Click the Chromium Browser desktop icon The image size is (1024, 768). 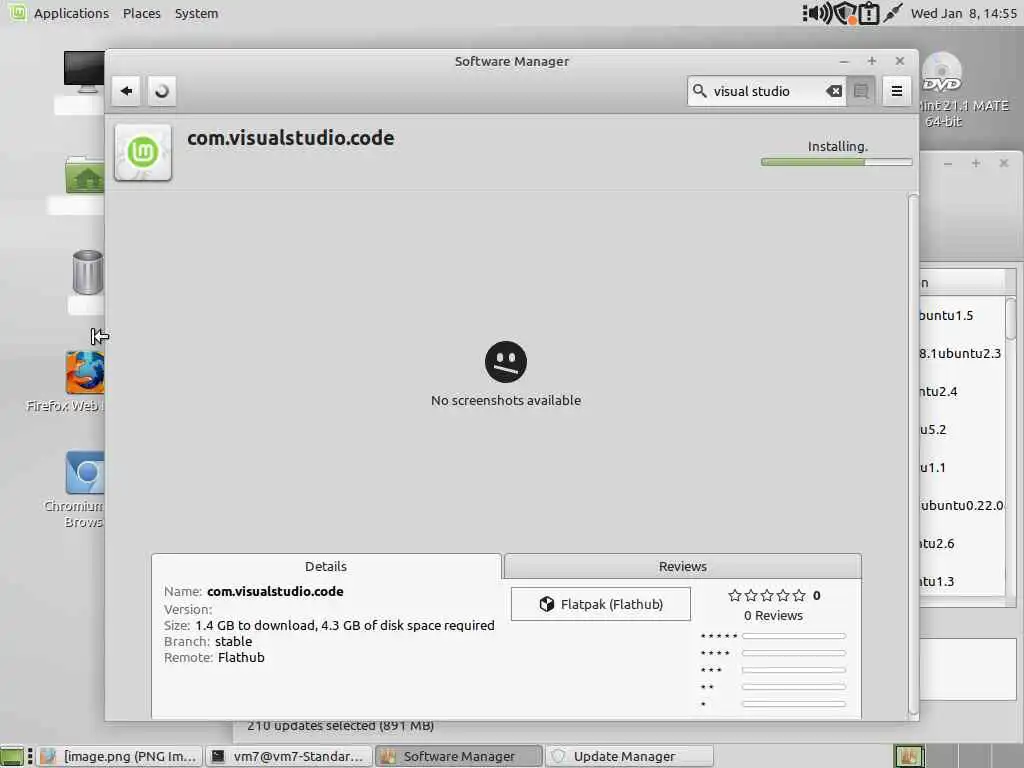point(84,473)
